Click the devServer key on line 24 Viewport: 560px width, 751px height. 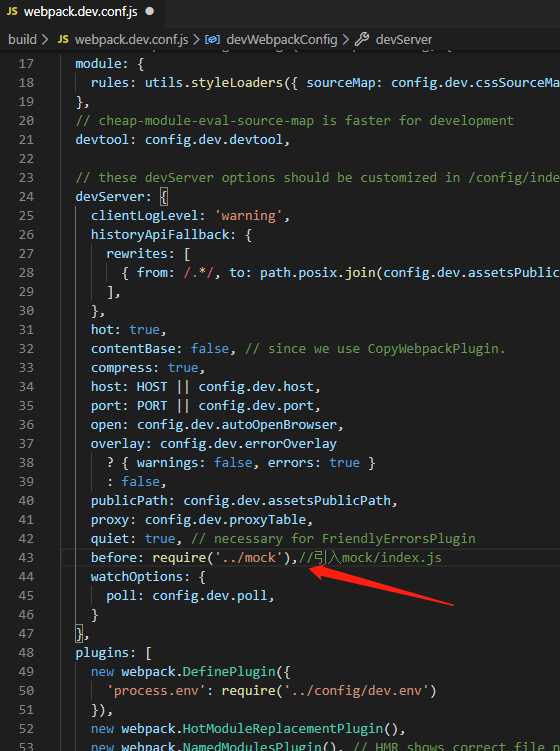pyautogui.click(x=110, y=196)
